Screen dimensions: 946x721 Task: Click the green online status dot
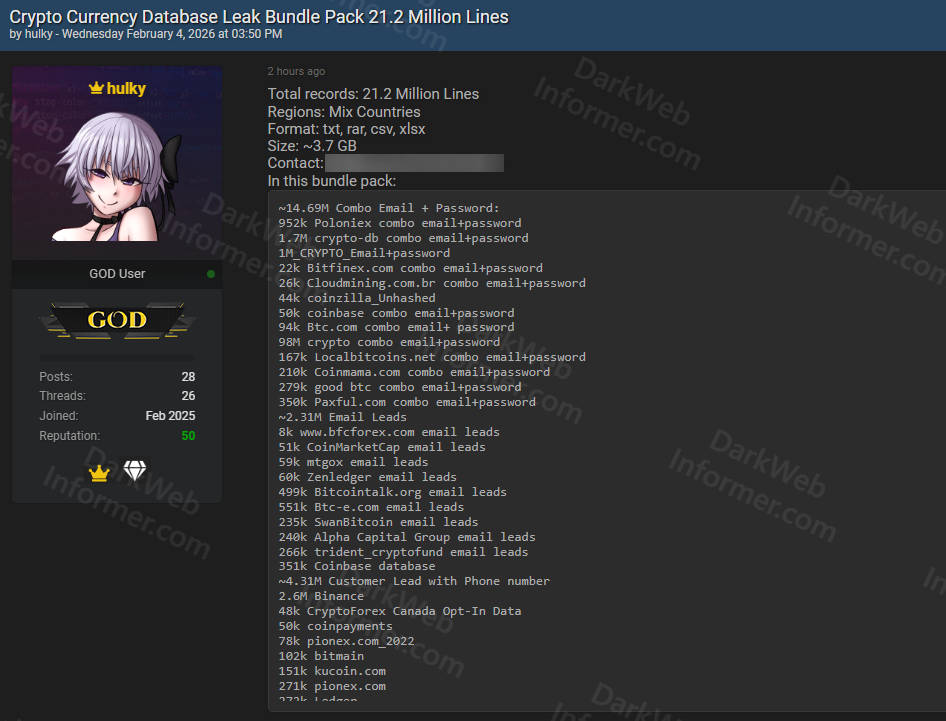[x=210, y=274]
